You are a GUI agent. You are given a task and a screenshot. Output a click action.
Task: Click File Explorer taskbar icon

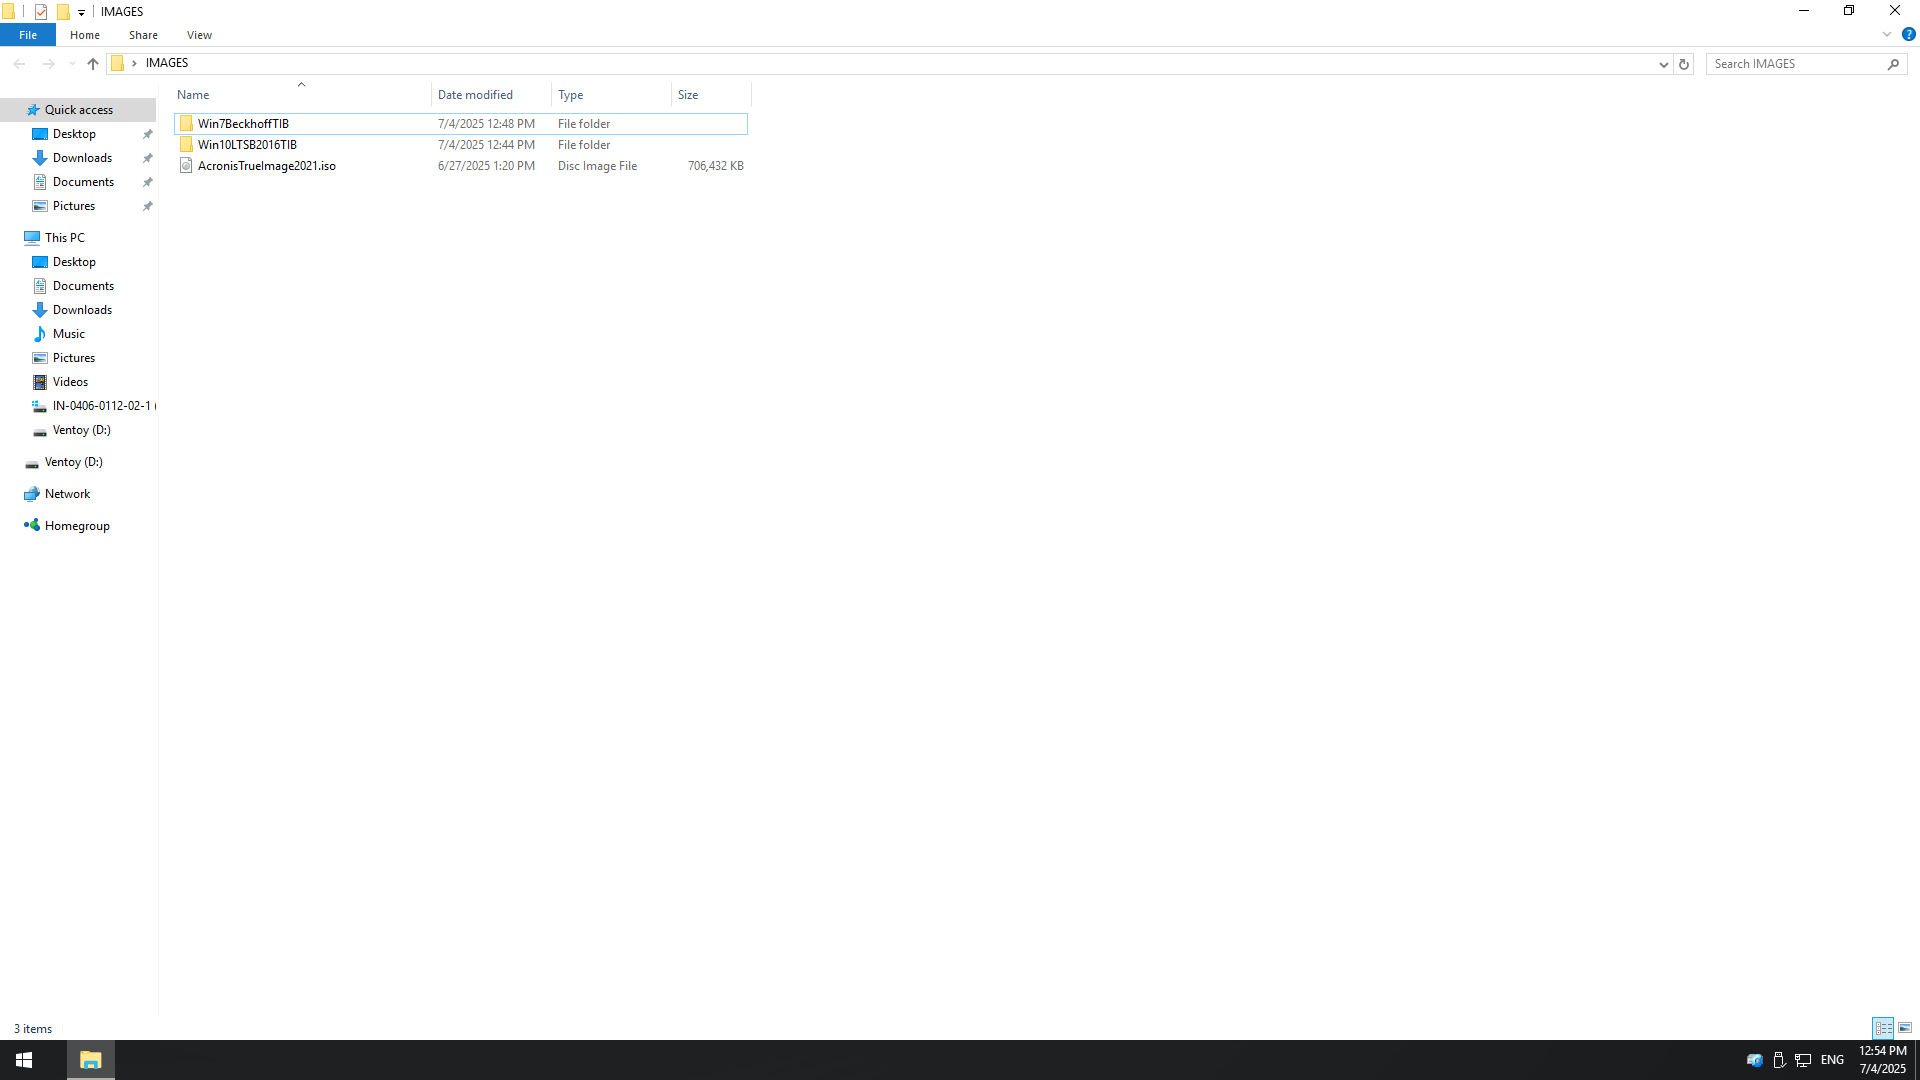(91, 1060)
